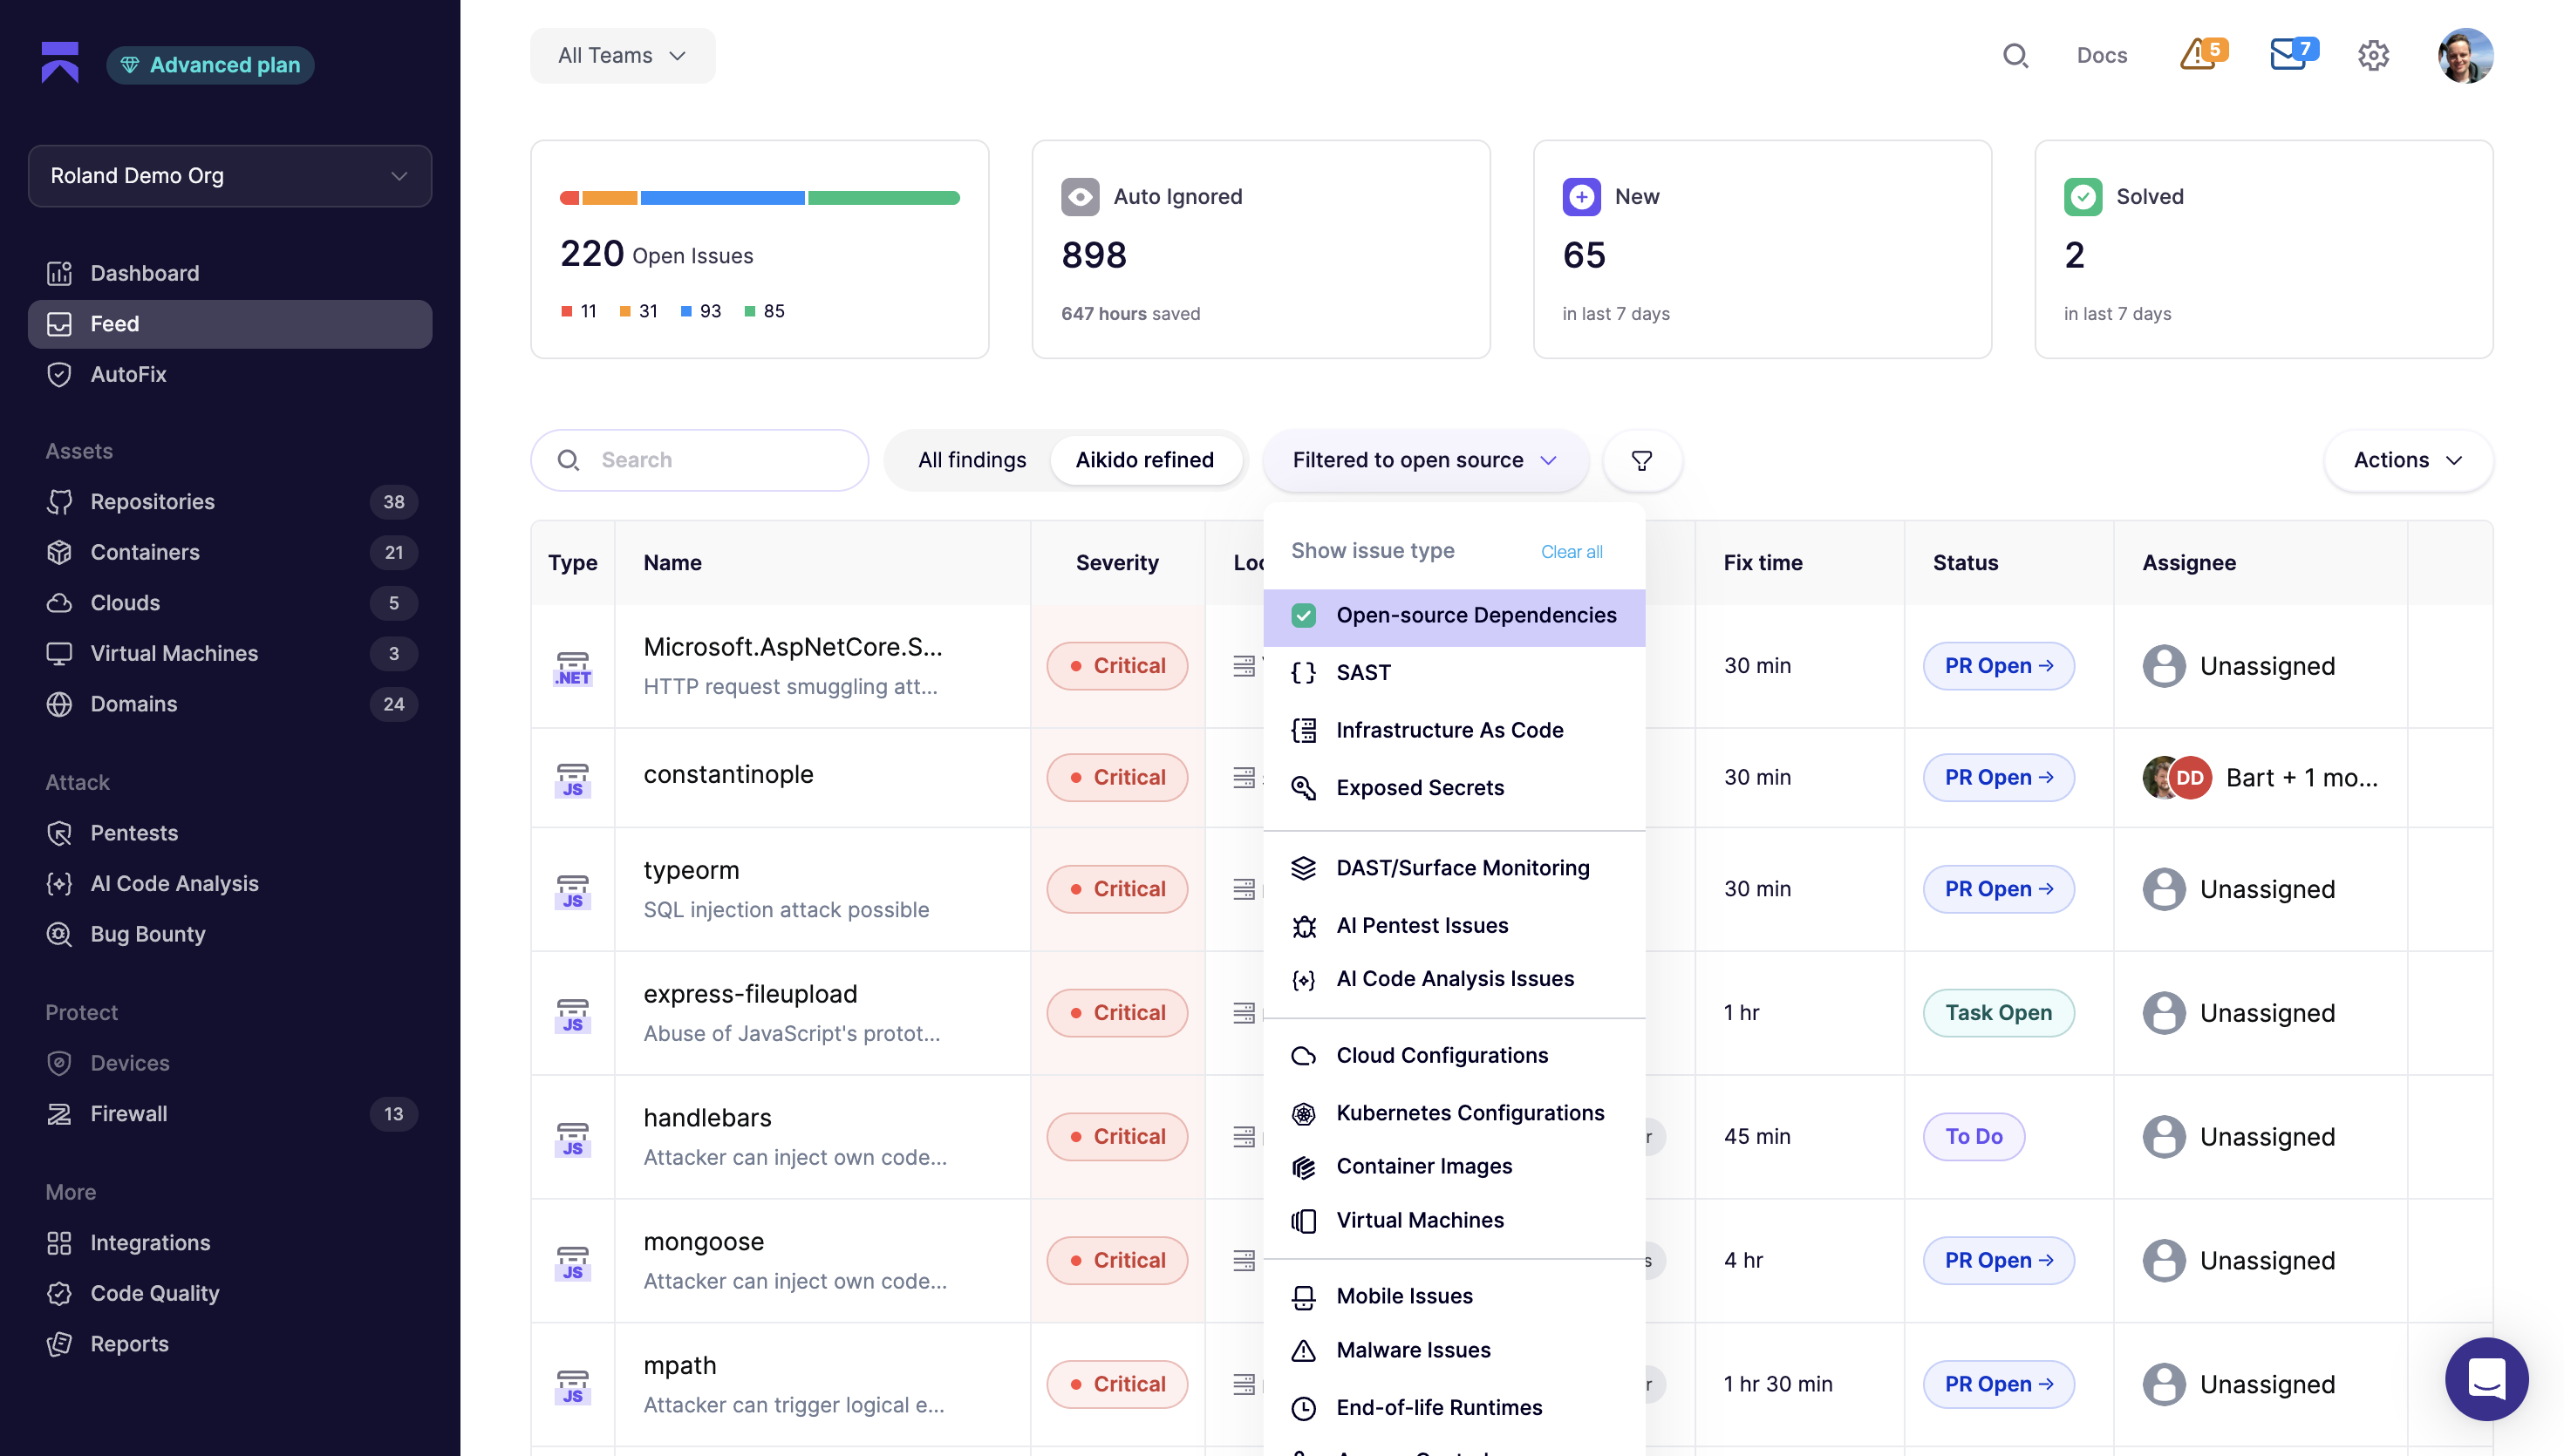
Task: Toggle the Kubernetes Configurations filter
Action: (1454, 1113)
